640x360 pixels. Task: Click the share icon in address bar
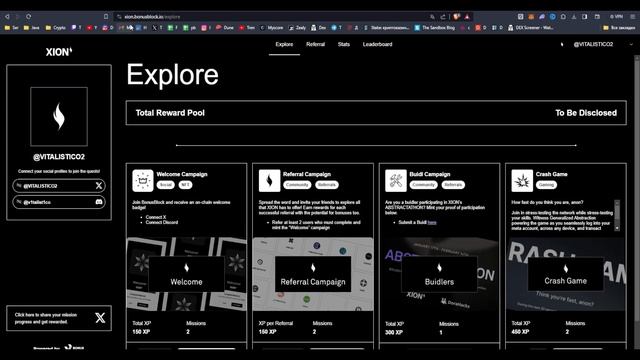tap(443, 17)
